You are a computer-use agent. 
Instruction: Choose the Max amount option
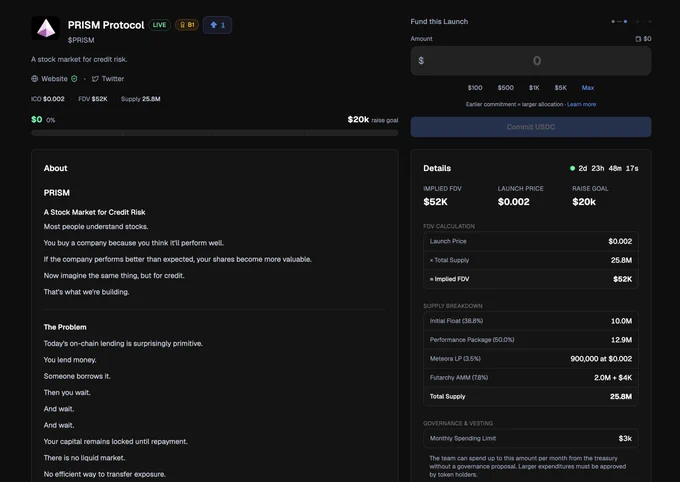click(x=588, y=88)
